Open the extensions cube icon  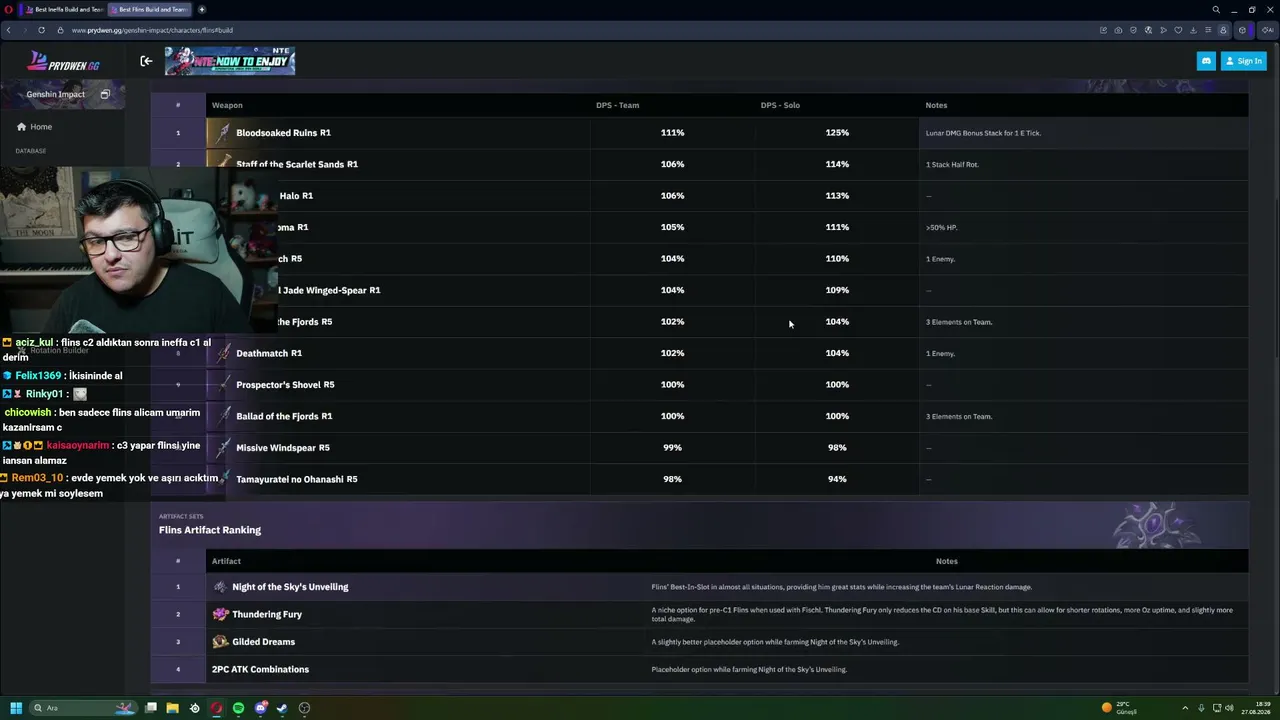(1242, 30)
